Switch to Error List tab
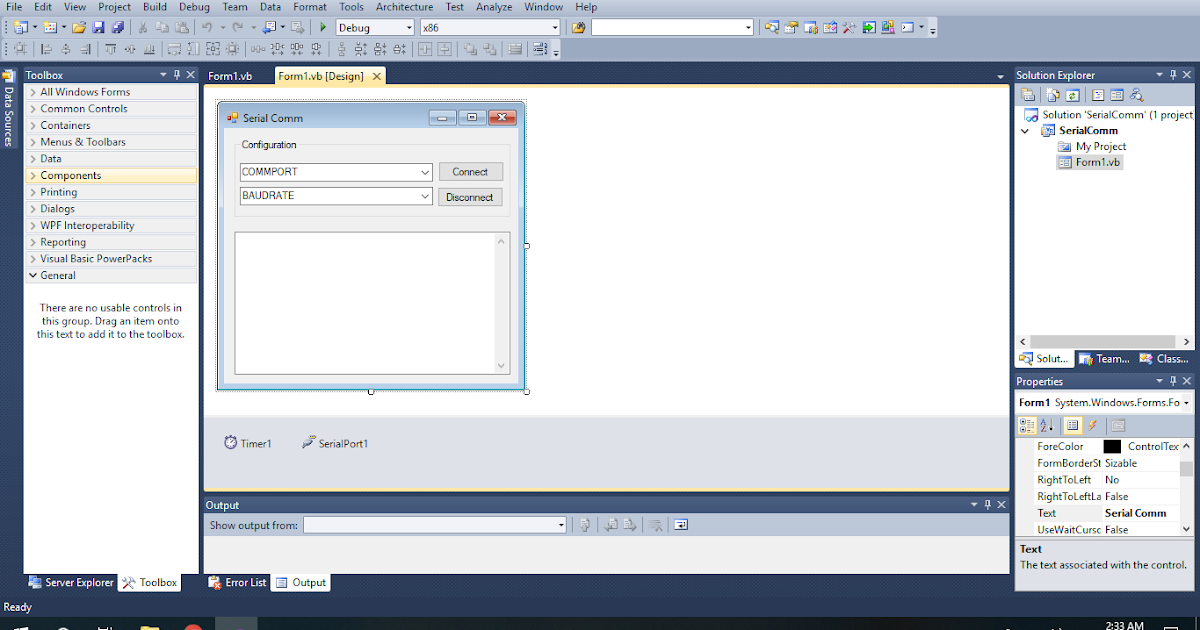 coord(237,582)
